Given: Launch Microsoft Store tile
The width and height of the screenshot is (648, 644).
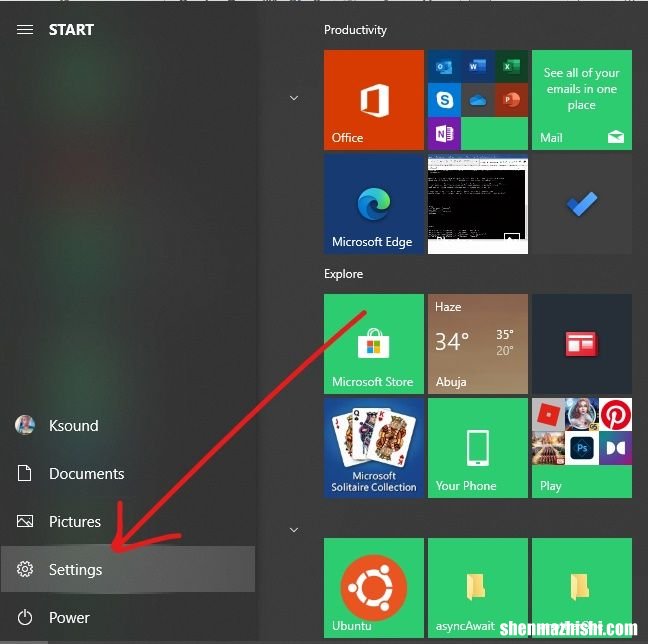Looking at the screenshot, I should coord(374,344).
